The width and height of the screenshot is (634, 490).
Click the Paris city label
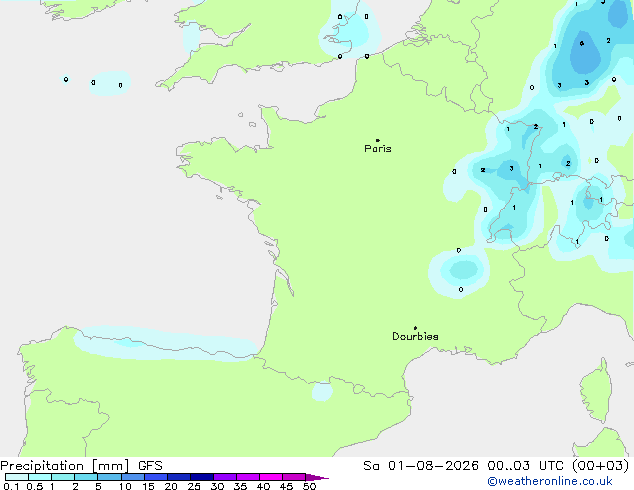click(x=378, y=149)
